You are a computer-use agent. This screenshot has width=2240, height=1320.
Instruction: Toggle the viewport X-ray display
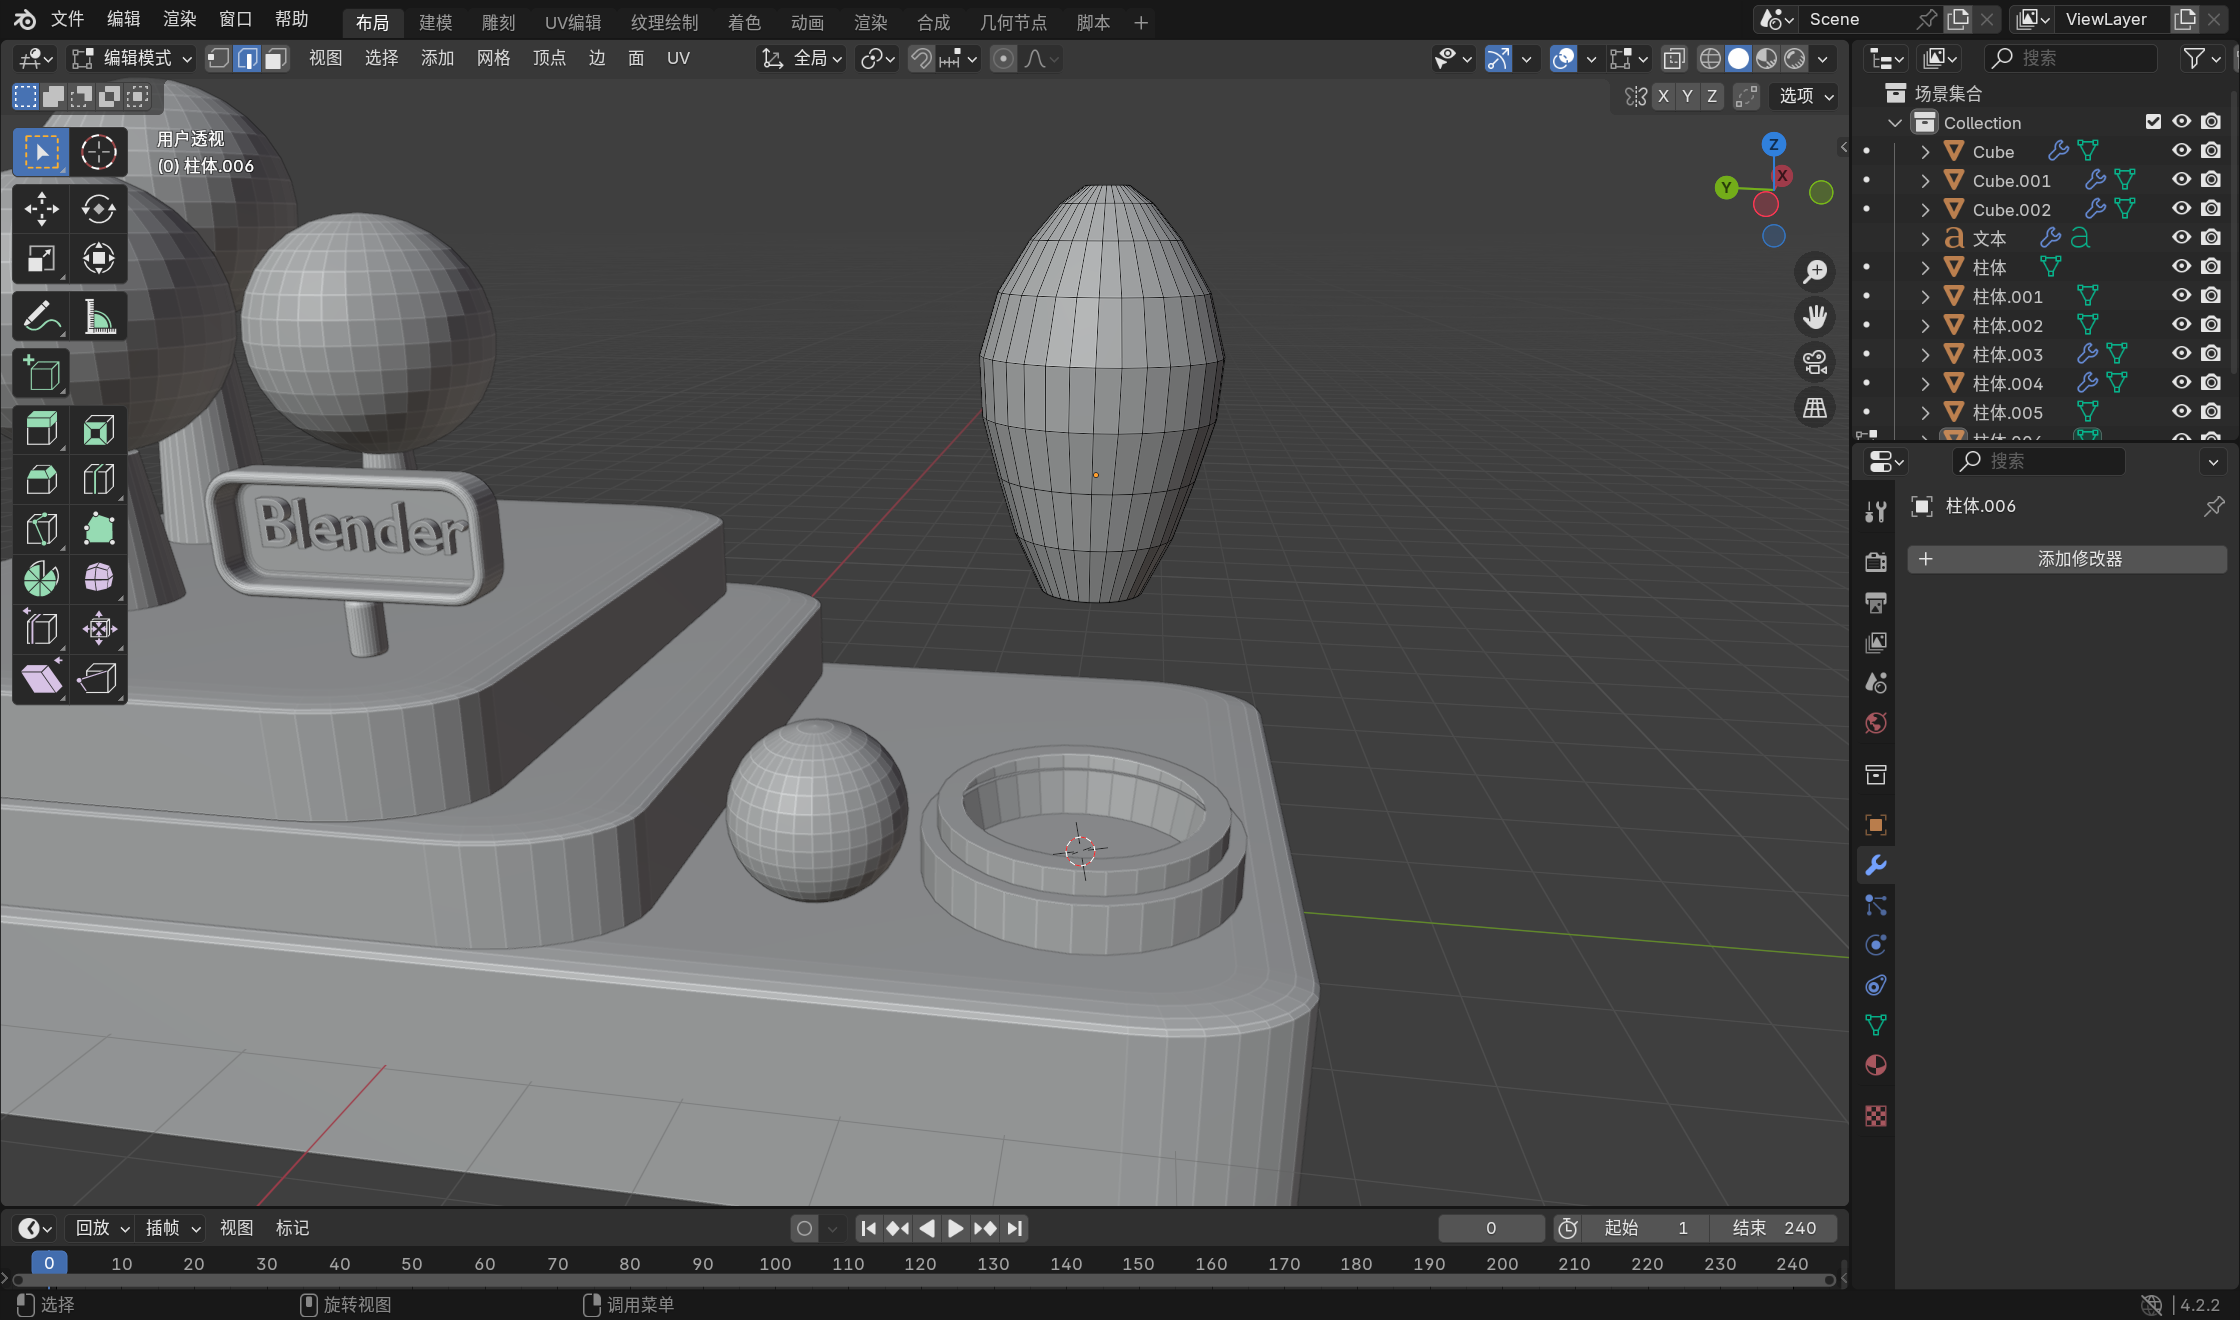pyautogui.click(x=1674, y=59)
